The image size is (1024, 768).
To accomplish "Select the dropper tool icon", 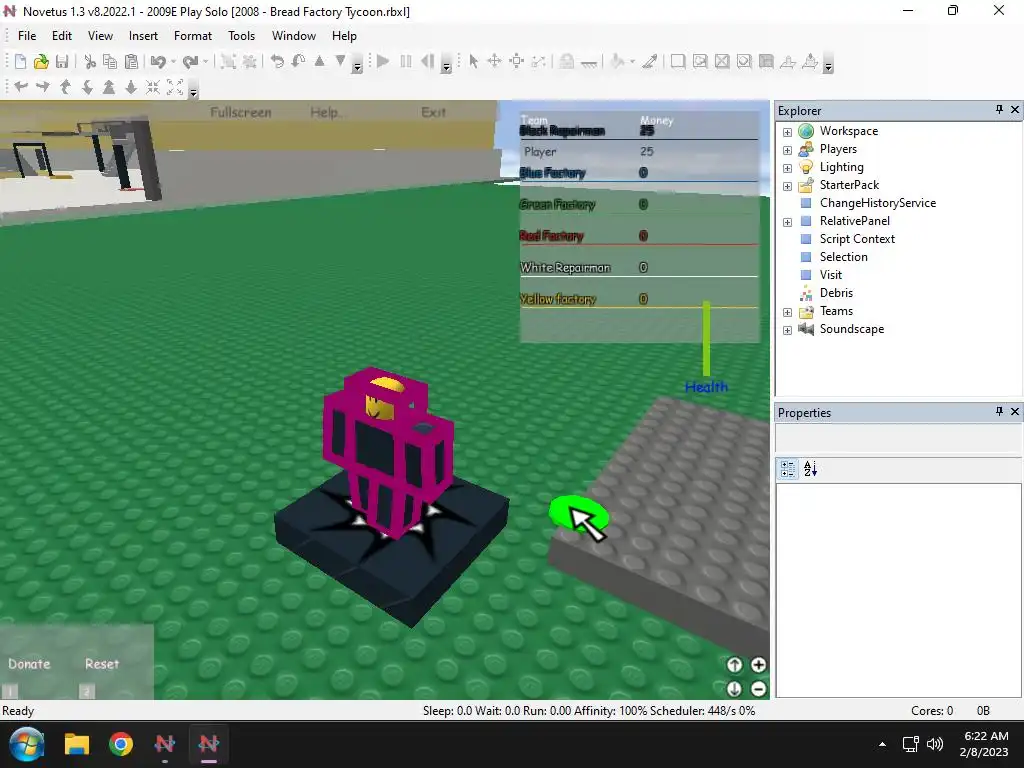I will click(x=650, y=61).
